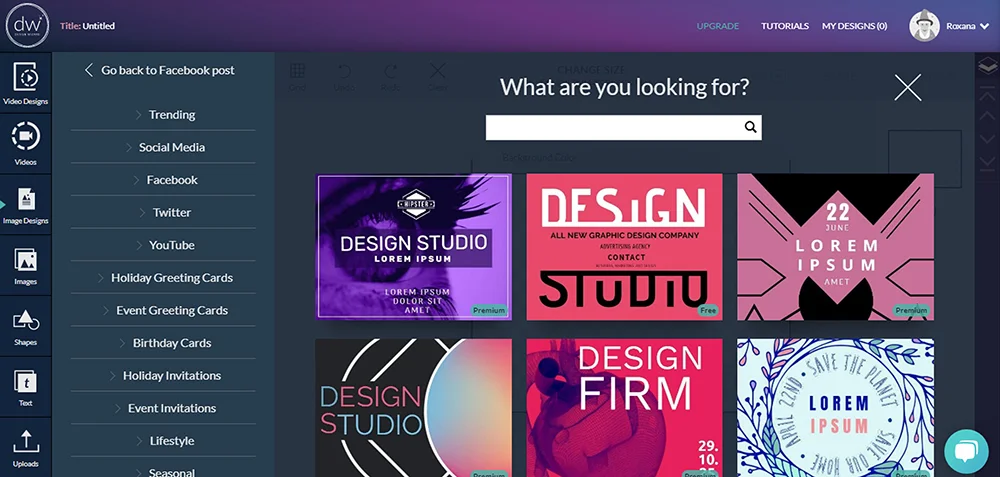
Task: Click the "What are you looking for?" heading
Action: pos(624,87)
